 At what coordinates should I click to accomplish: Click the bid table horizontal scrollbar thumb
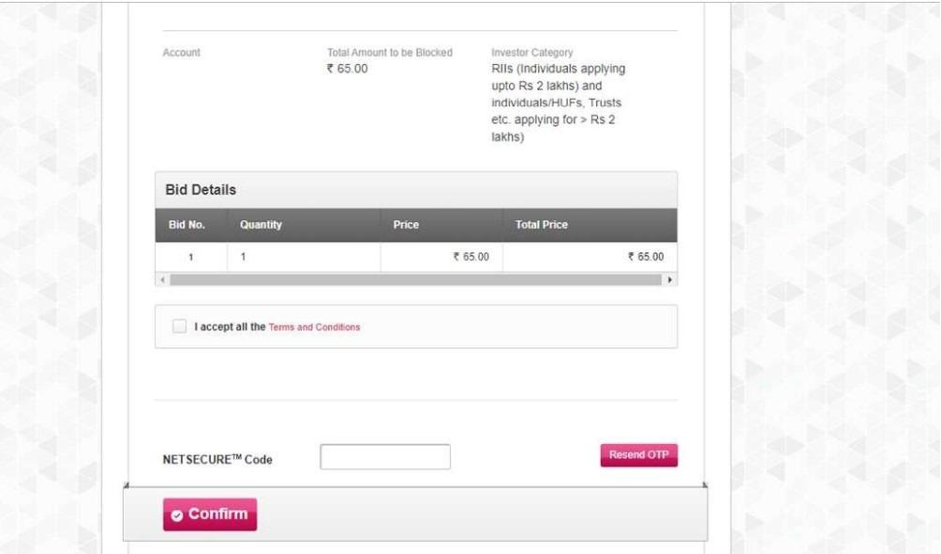pos(415,280)
